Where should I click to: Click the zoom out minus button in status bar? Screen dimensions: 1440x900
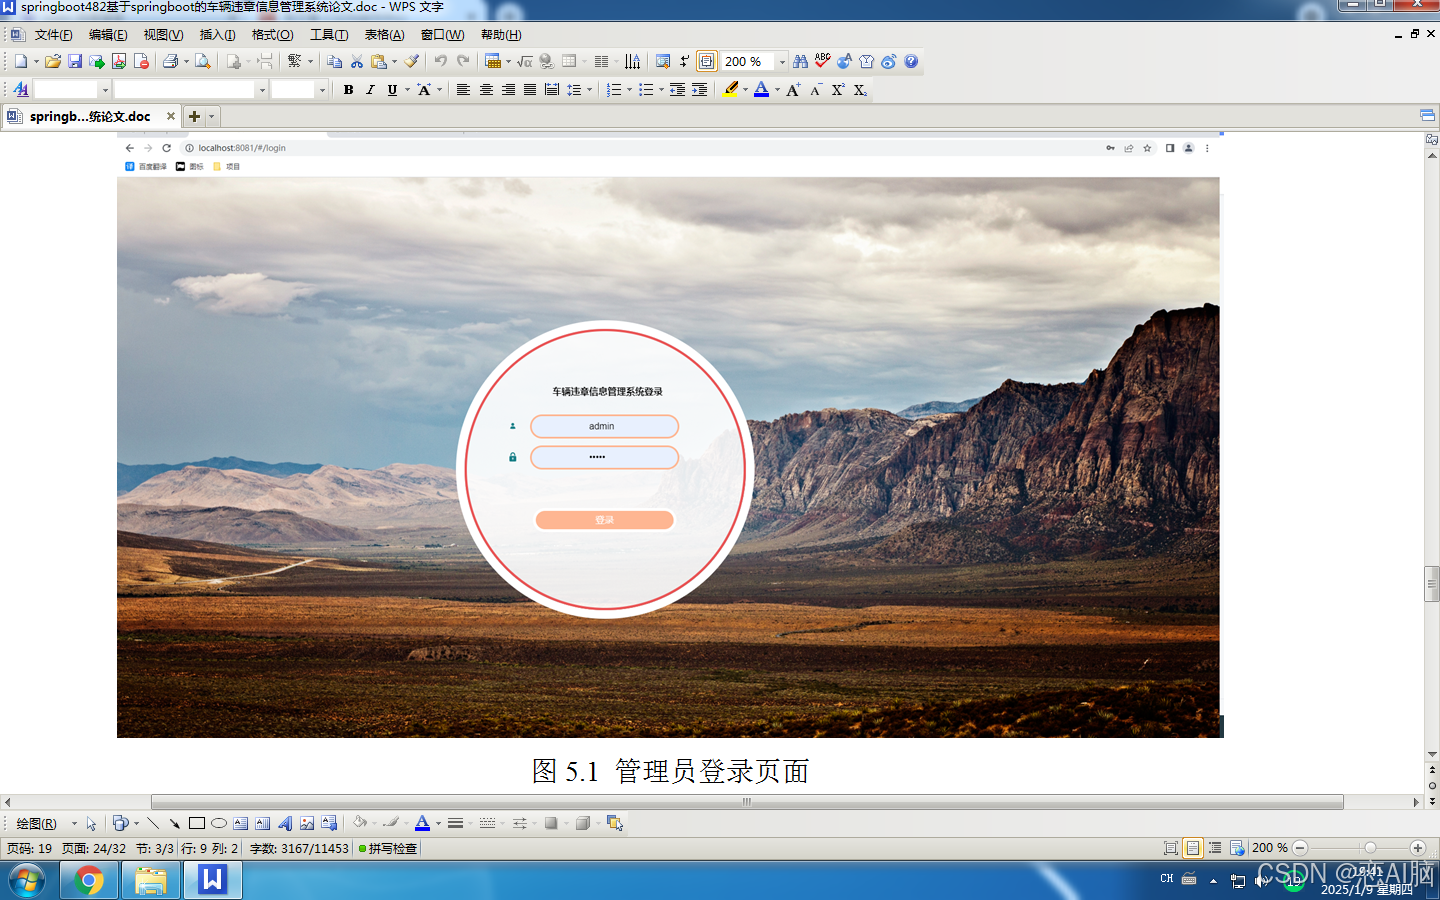point(1300,848)
